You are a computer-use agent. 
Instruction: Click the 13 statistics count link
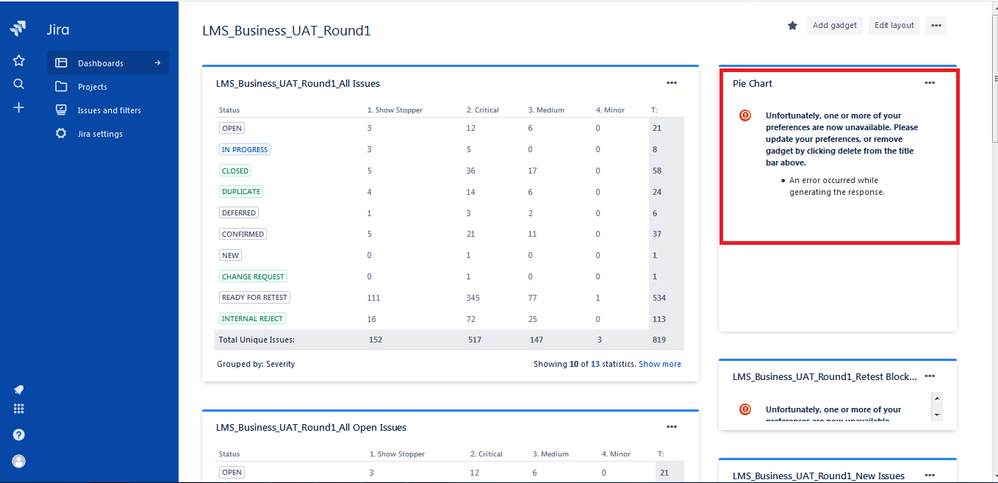point(595,364)
